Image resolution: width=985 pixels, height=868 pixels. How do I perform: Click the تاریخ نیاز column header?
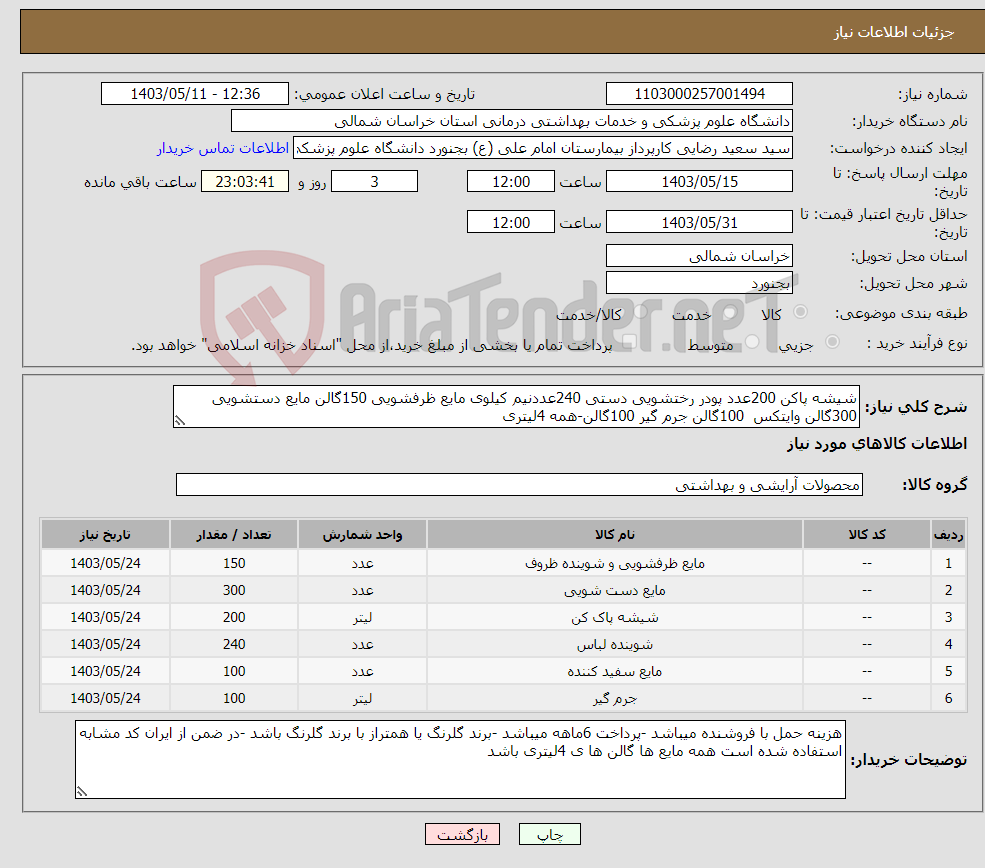pos(106,534)
